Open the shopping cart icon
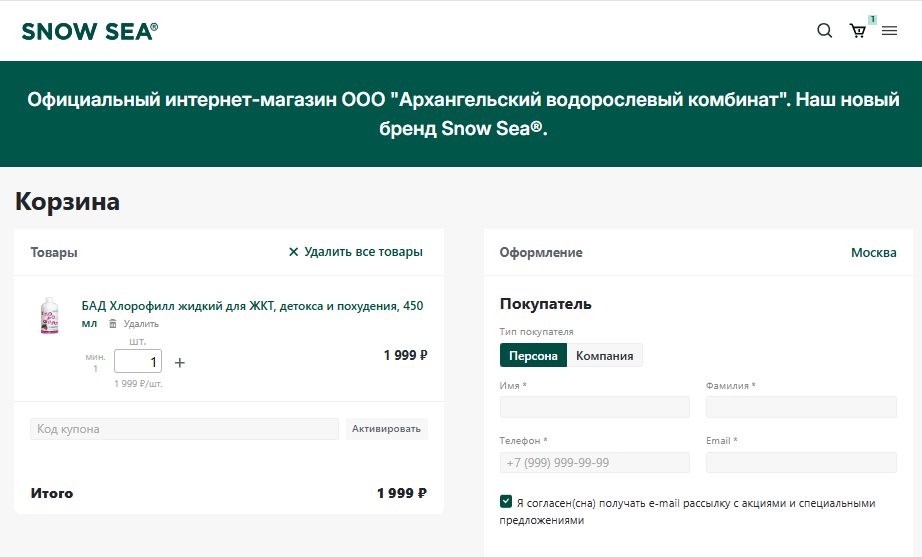 857,31
